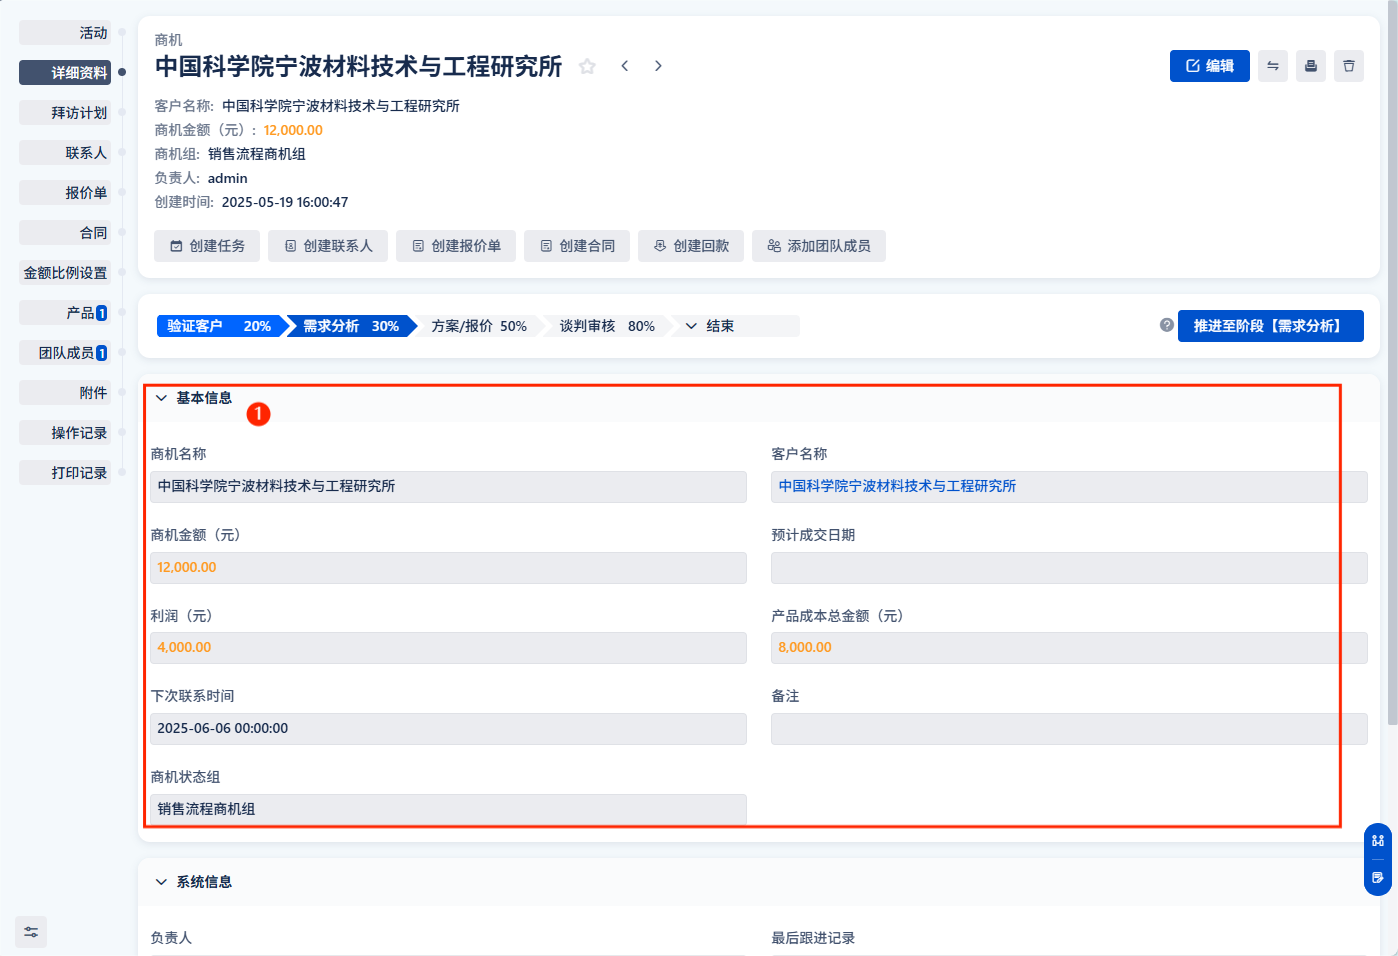
Task: Open the 详细资料 sidebar tab
Action: (65, 73)
